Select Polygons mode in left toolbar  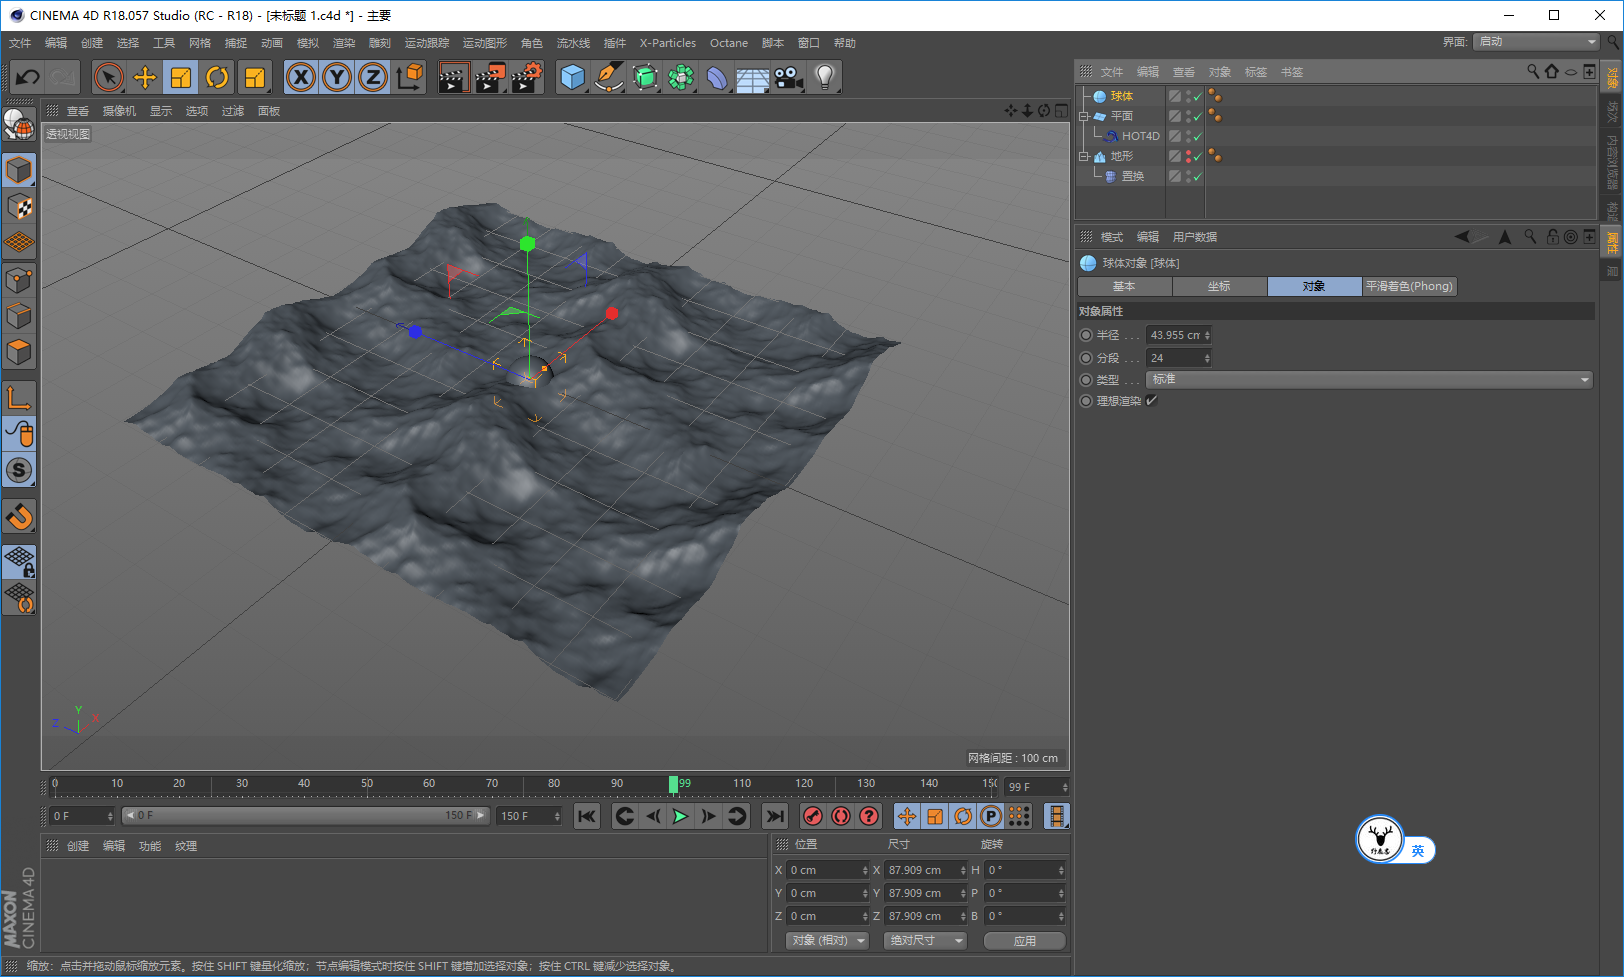tap(19, 352)
